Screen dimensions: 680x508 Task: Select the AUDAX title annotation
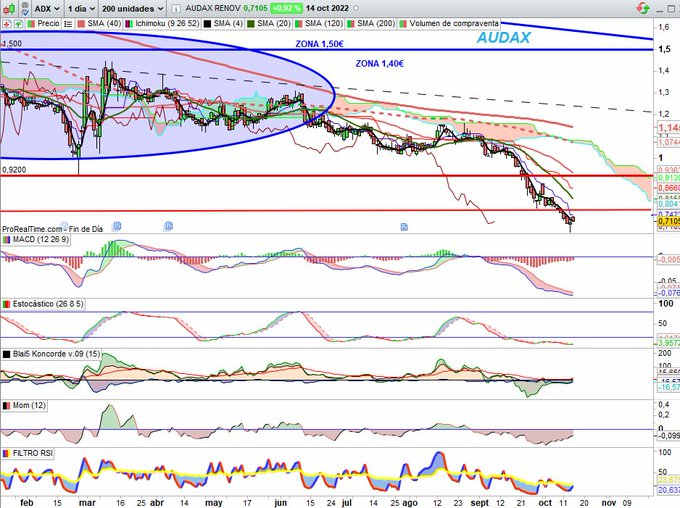tap(503, 38)
